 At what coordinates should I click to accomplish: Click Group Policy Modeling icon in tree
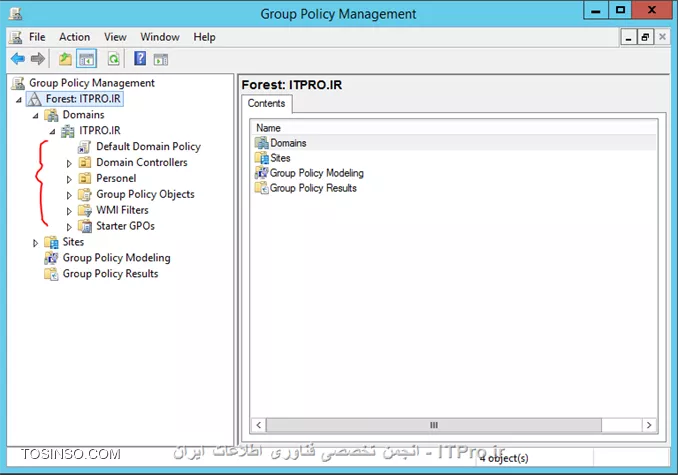point(51,258)
